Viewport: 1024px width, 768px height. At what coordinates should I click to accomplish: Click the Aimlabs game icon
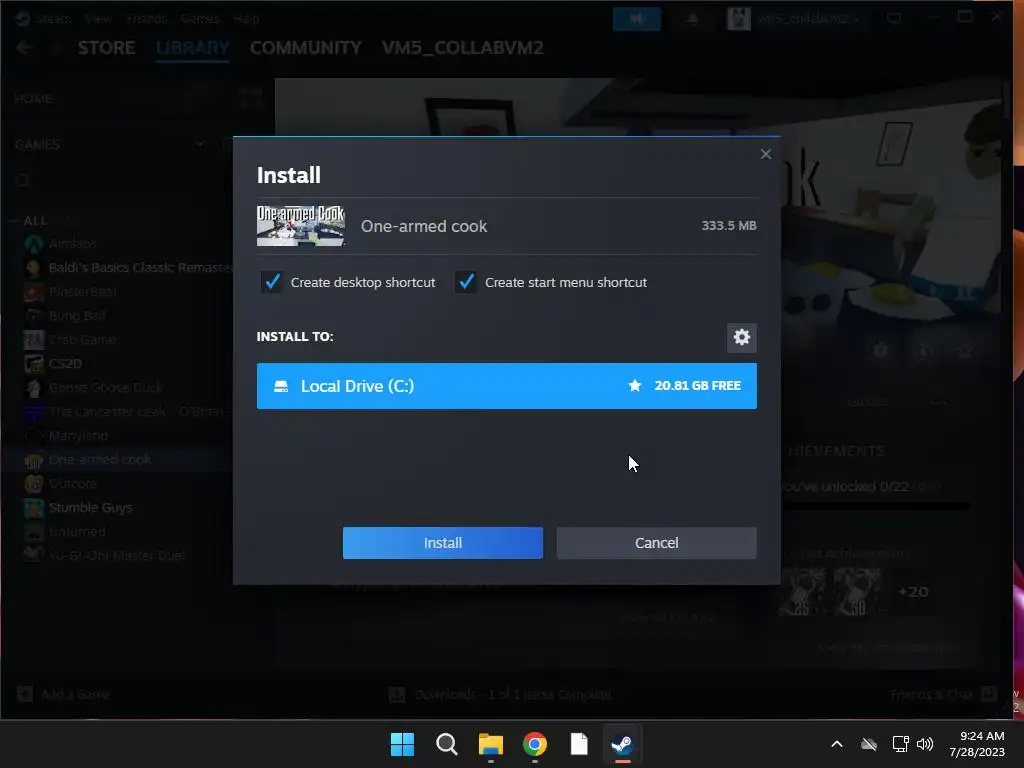pyautogui.click(x=33, y=244)
